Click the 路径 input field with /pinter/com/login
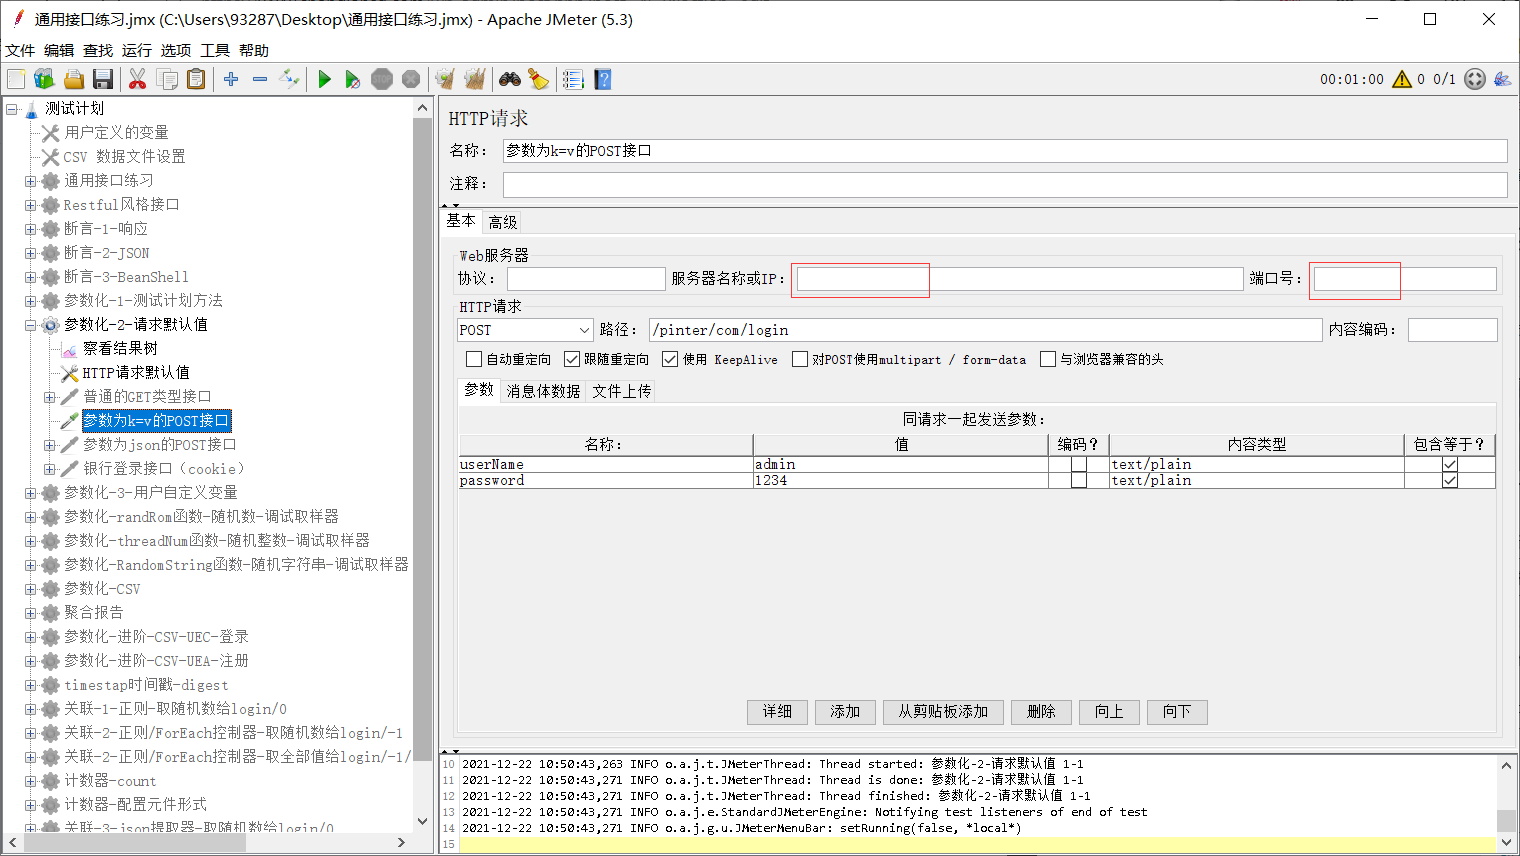 985,330
